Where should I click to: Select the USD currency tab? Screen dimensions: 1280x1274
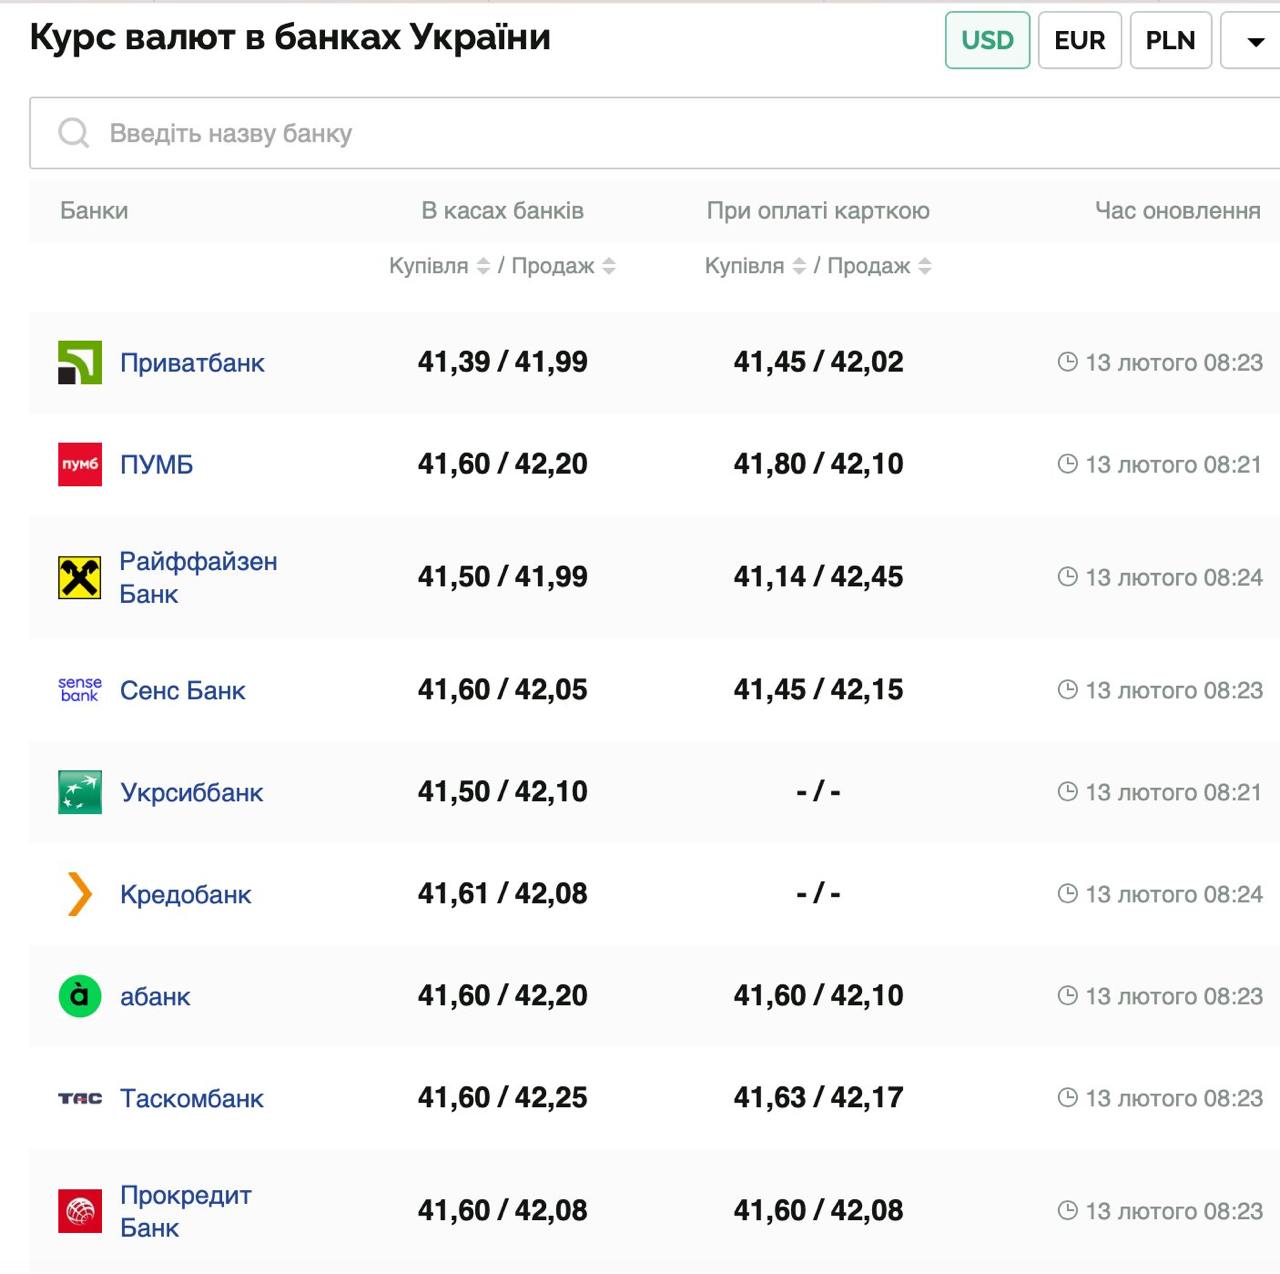[987, 41]
